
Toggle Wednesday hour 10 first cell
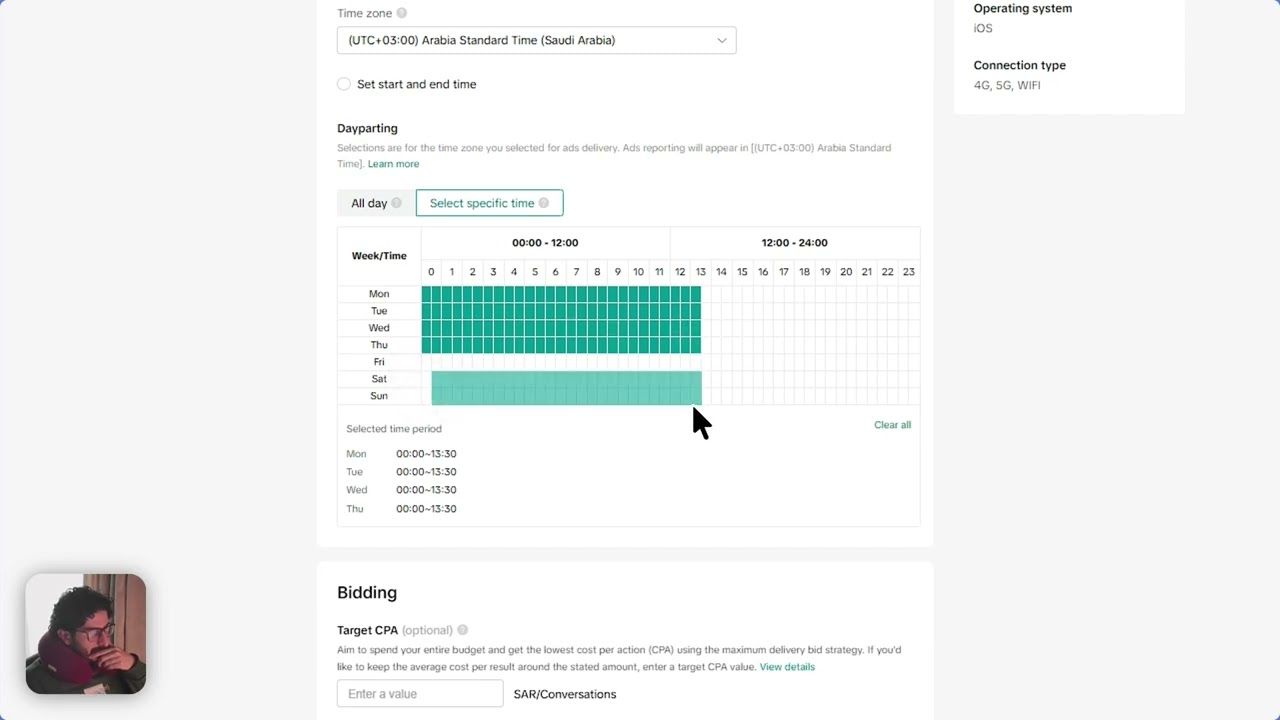tap(634, 328)
